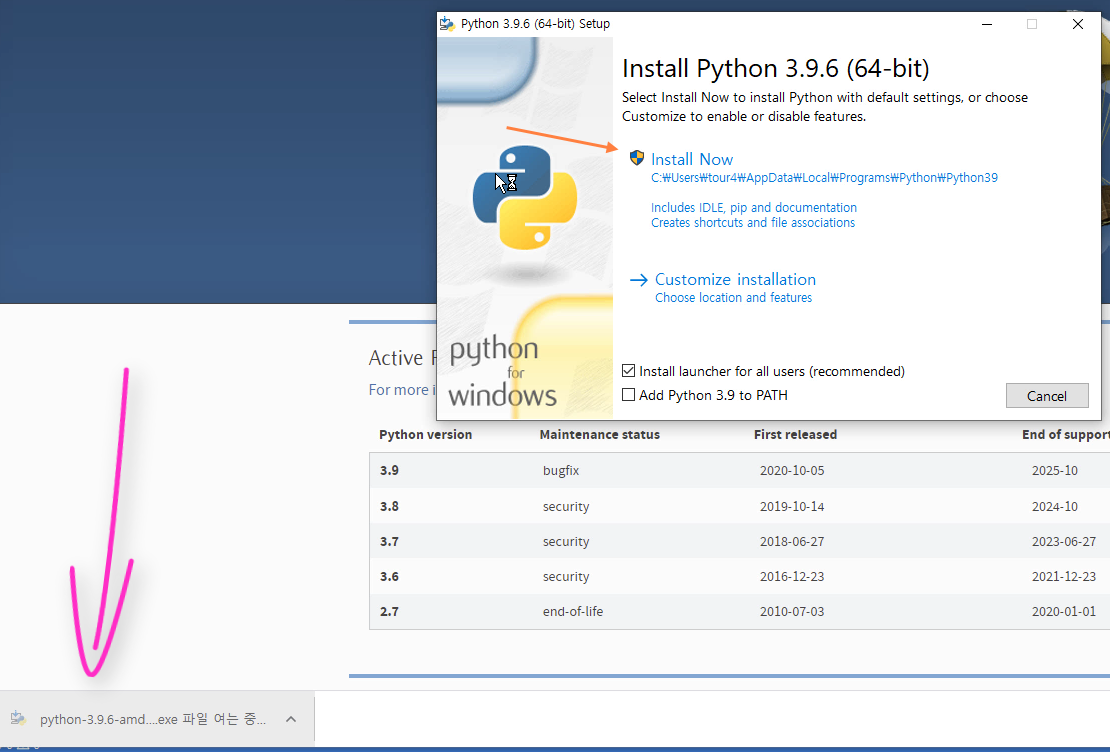Click the Maintenance status column header
Viewport: 1110px width, 752px height.
(600, 435)
